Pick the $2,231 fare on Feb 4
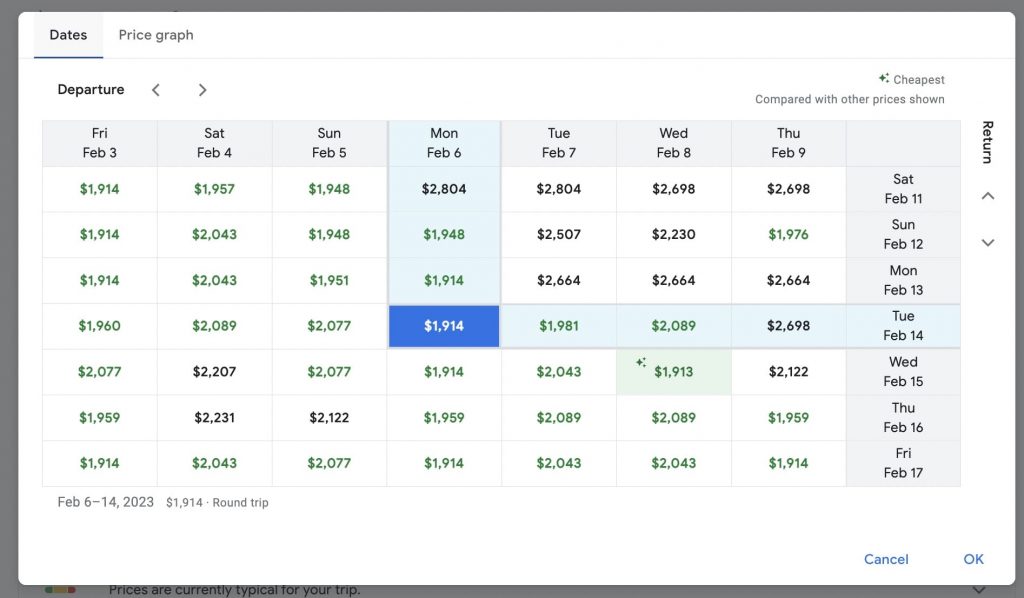This screenshot has width=1024, height=598. click(214, 418)
